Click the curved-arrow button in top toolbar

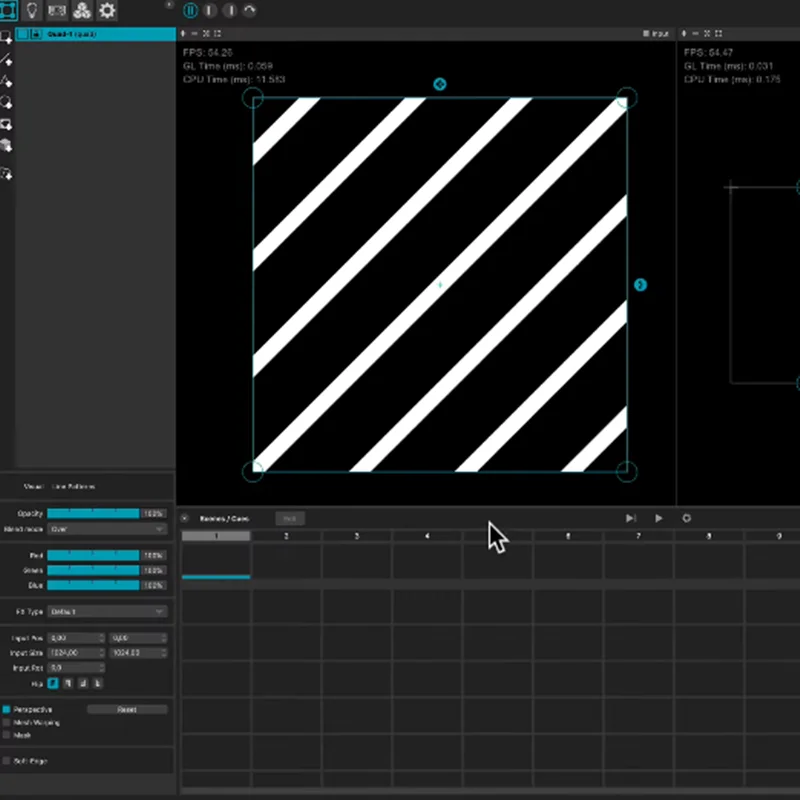(249, 10)
